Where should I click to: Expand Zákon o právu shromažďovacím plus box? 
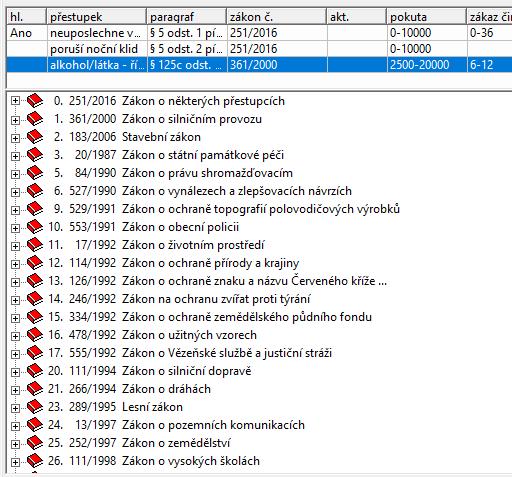15,174
